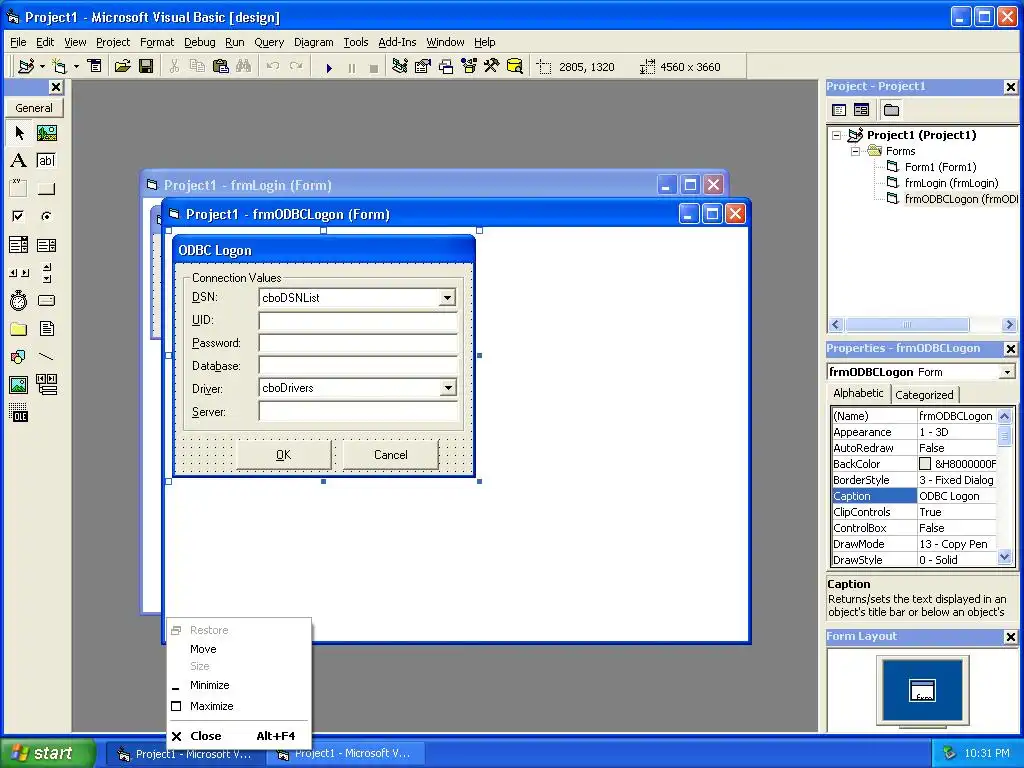The height and width of the screenshot is (768, 1024).
Task: Select the ComboBox tool in toolbox
Action: coord(19,245)
